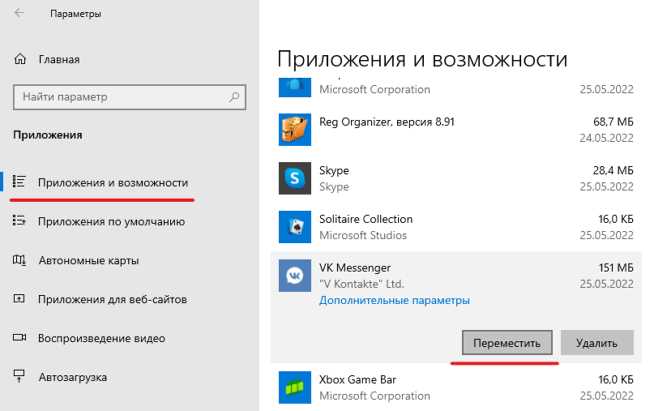The height and width of the screenshot is (411, 650).
Task: Click the Приложения для веб-сайтов icon
Action: [19, 298]
